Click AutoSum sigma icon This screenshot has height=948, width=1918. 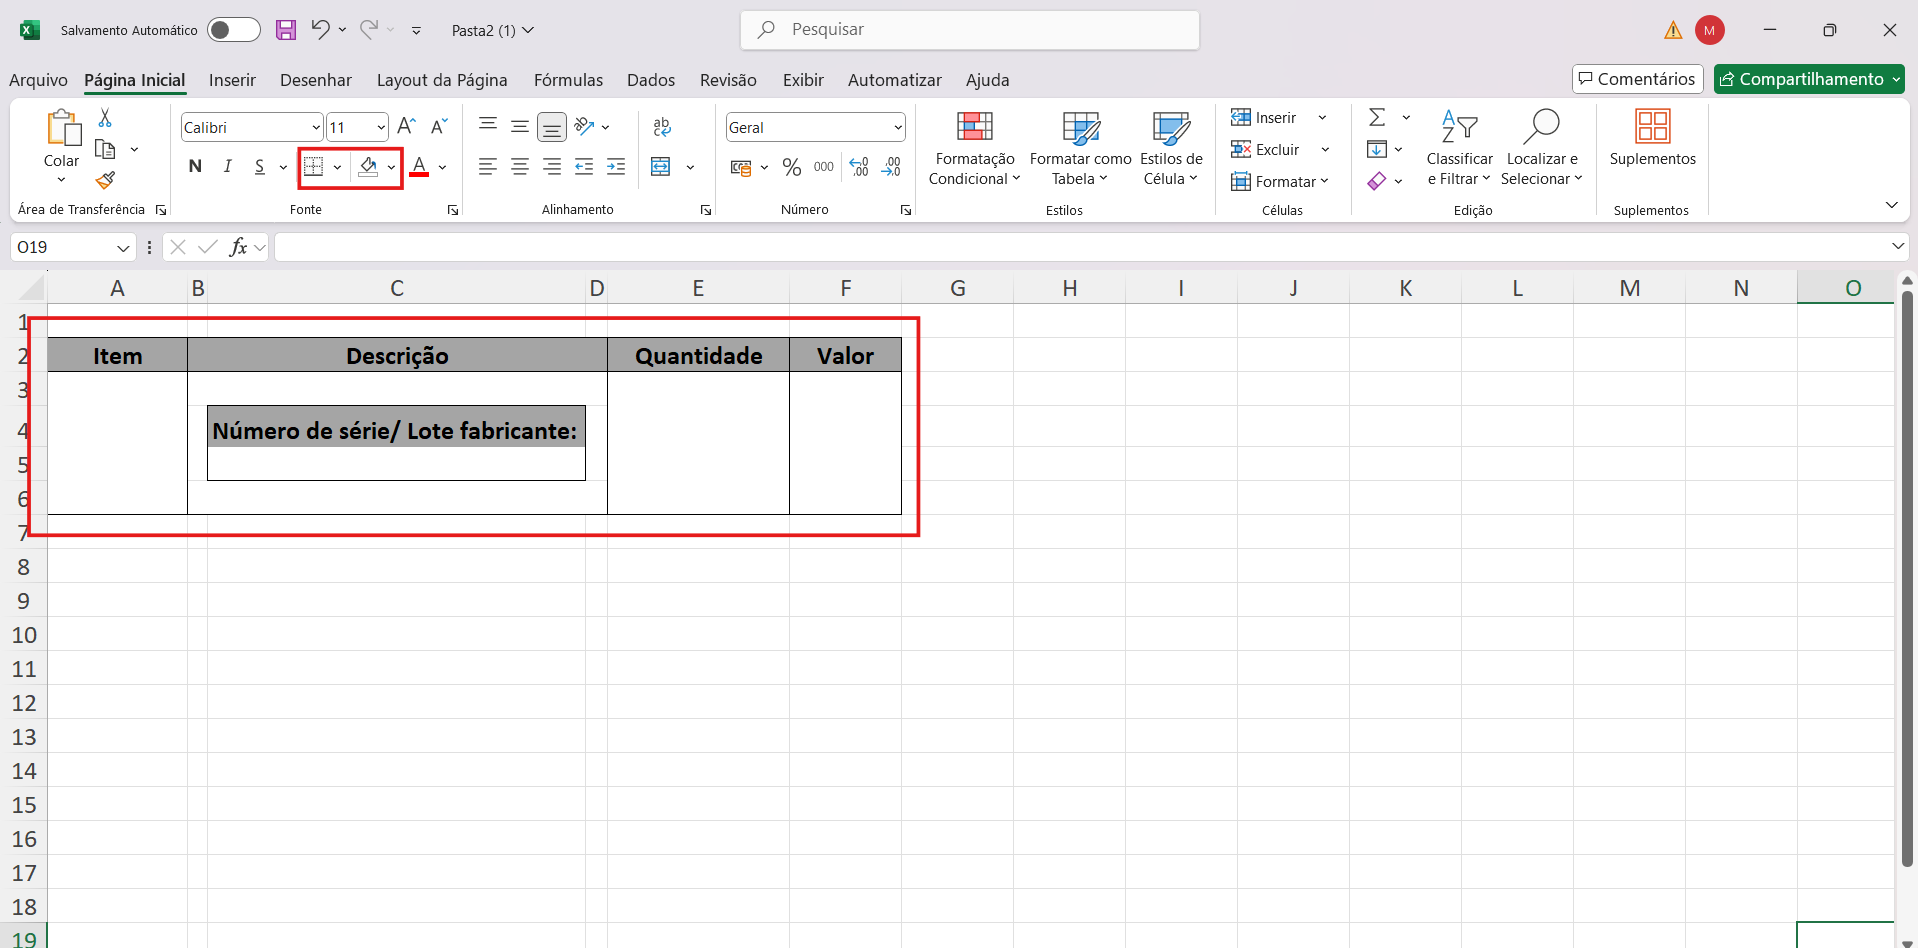1377,118
